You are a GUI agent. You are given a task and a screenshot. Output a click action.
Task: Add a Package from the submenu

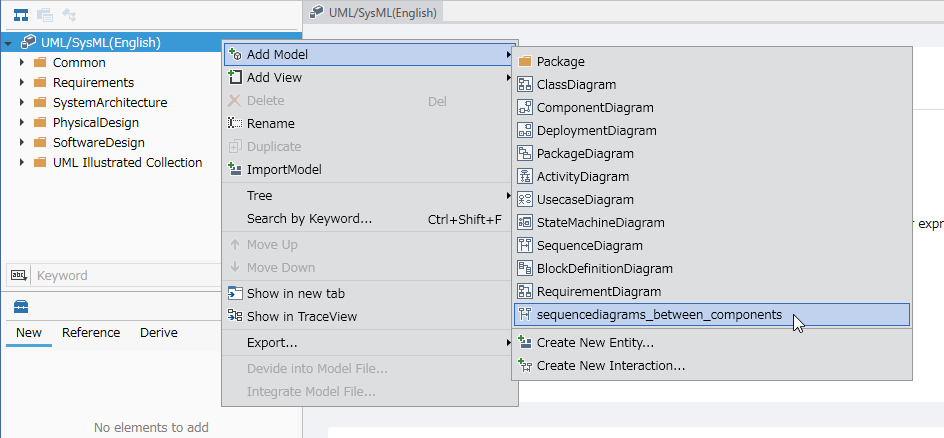712,61
